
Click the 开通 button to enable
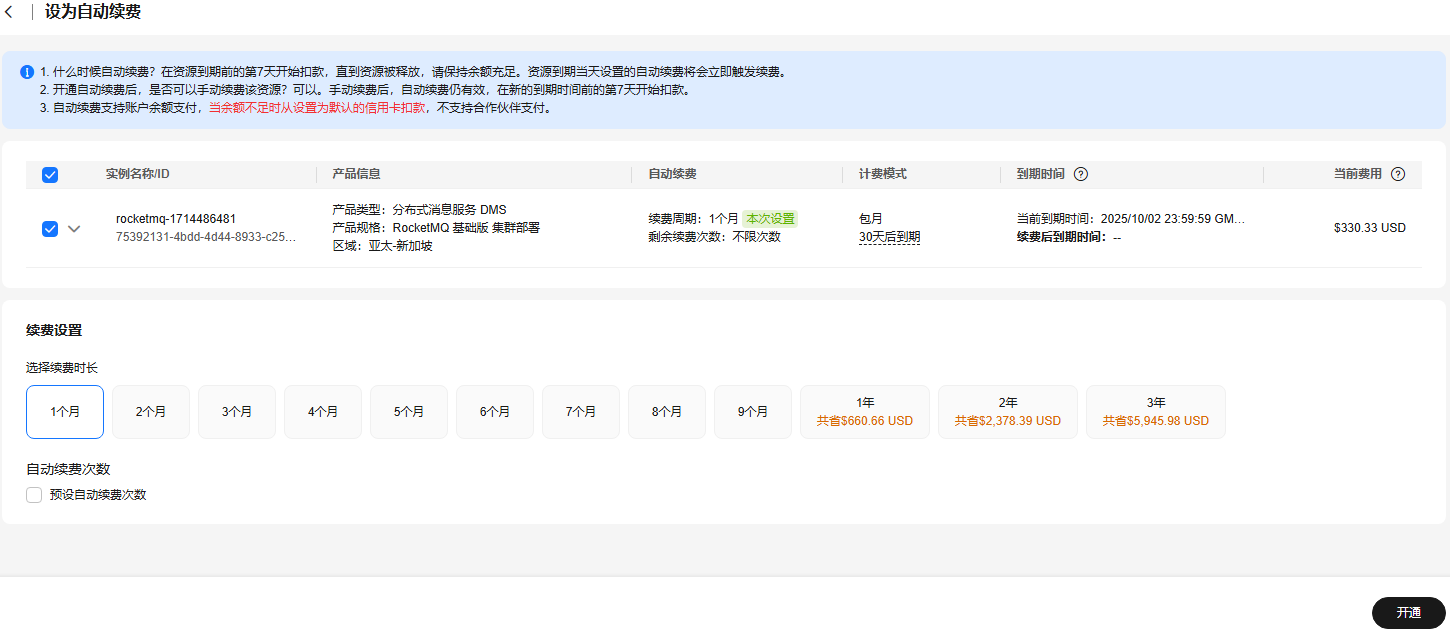pos(1409,613)
